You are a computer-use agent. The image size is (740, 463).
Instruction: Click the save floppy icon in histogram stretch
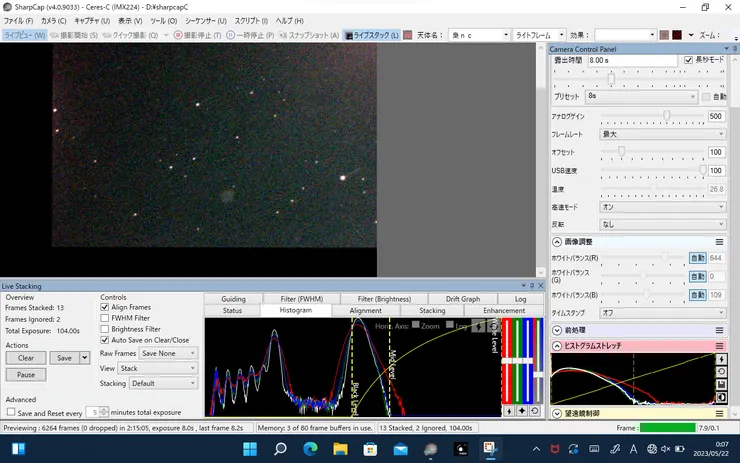click(x=721, y=385)
